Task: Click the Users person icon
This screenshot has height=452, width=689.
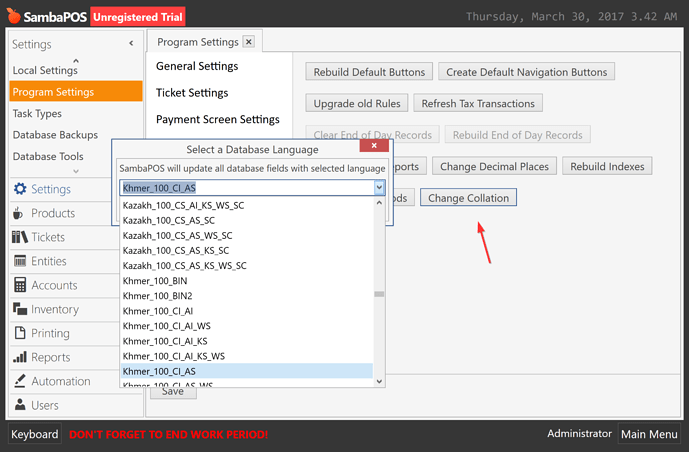Action: tap(20, 404)
